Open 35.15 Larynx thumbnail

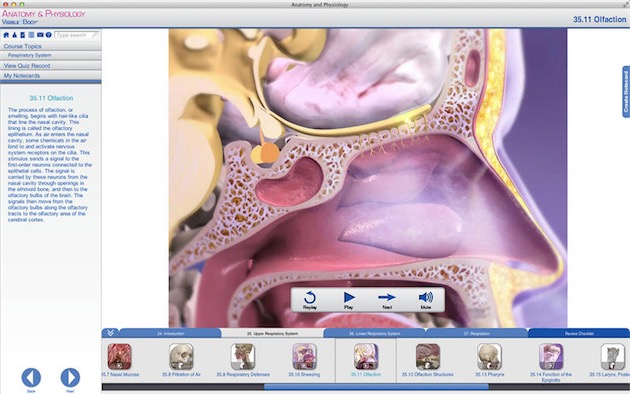pyautogui.click(x=612, y=357)
